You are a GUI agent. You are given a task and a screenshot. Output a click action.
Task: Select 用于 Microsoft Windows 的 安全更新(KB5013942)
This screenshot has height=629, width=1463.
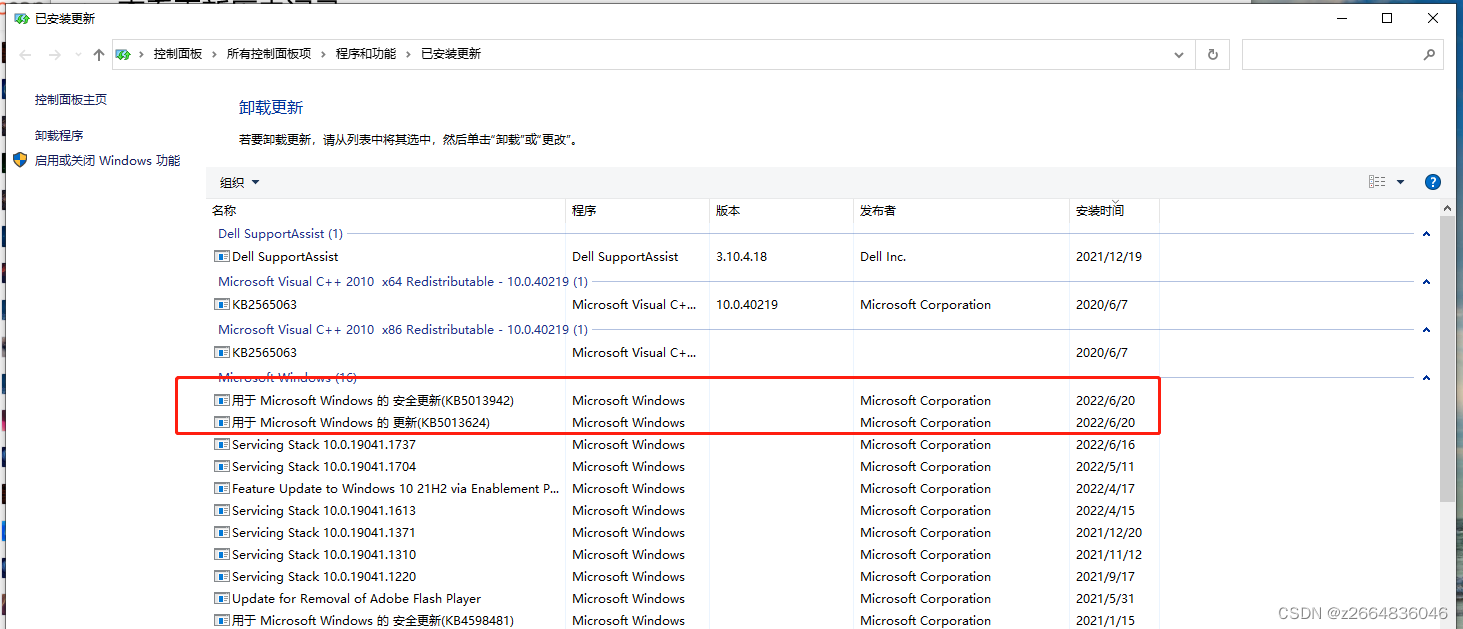click(x=373, y=401)
